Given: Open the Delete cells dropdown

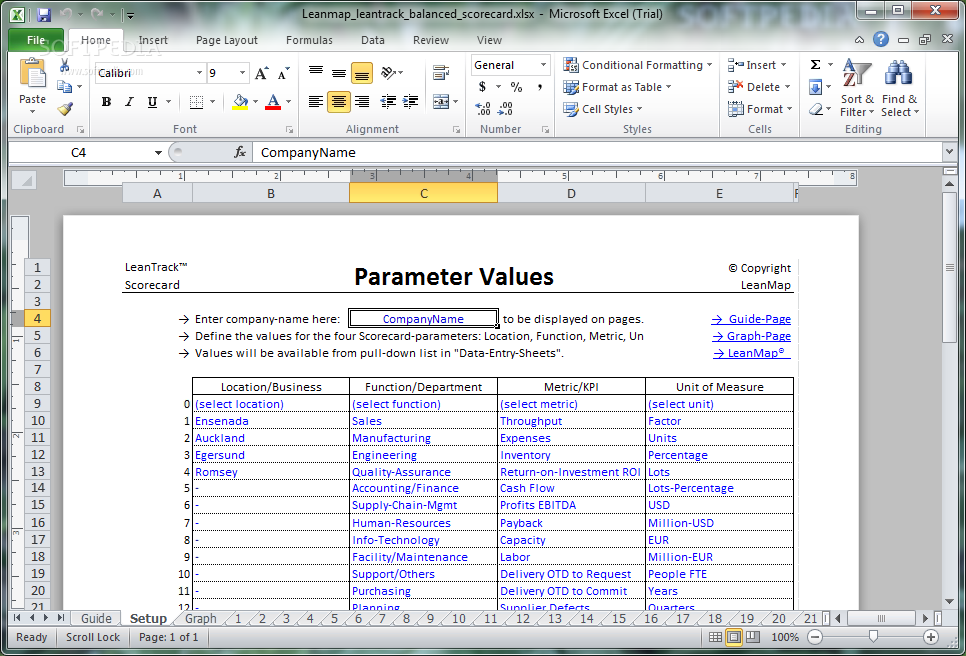Looking at the screenshot, I should (x=758, y=87).
